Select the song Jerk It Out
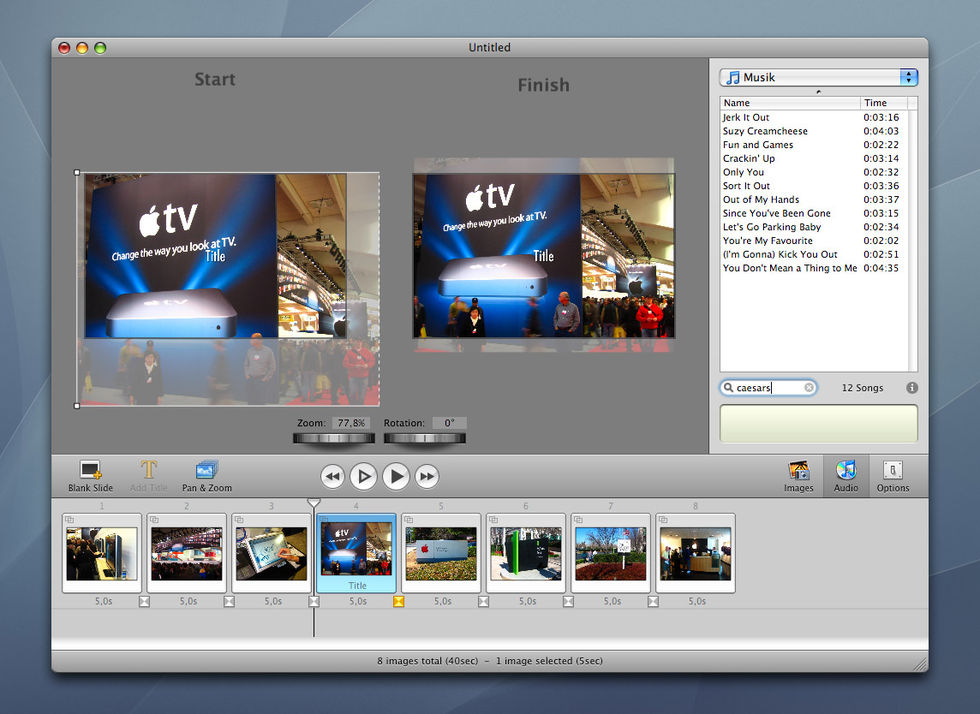This screenshot has width=980, height=714. pos(746,118)
